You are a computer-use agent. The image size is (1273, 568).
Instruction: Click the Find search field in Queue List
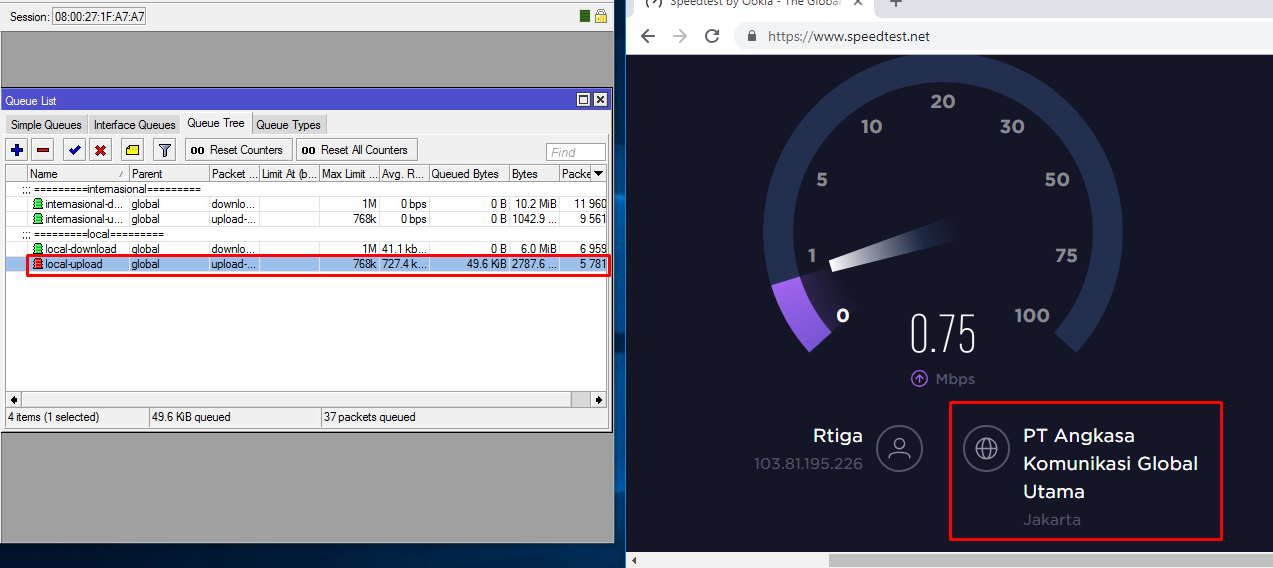(575, 152)
